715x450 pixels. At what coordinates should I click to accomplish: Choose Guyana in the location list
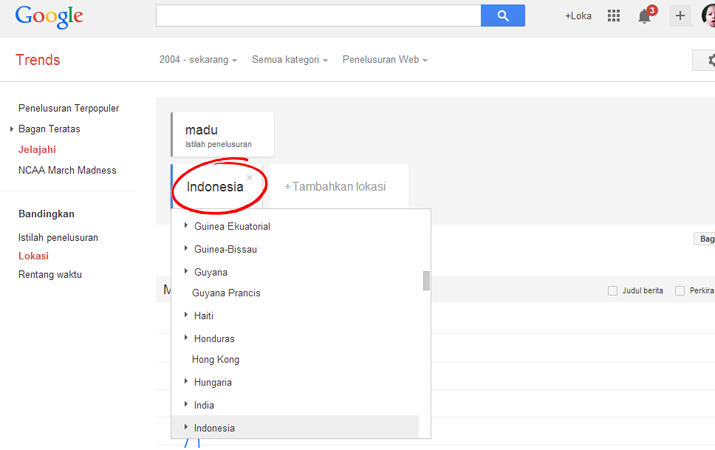click(x=211, y=273)
